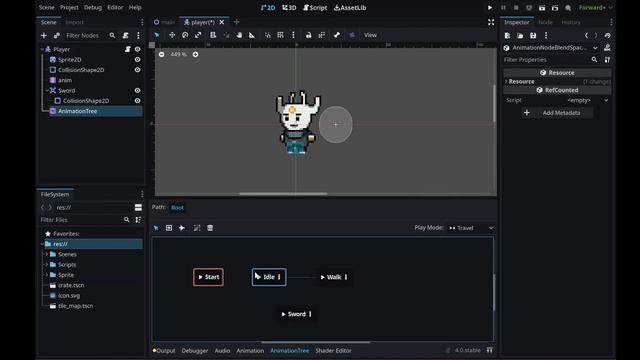Stop the running project
The image size is (640, 360).
[516, 7]
